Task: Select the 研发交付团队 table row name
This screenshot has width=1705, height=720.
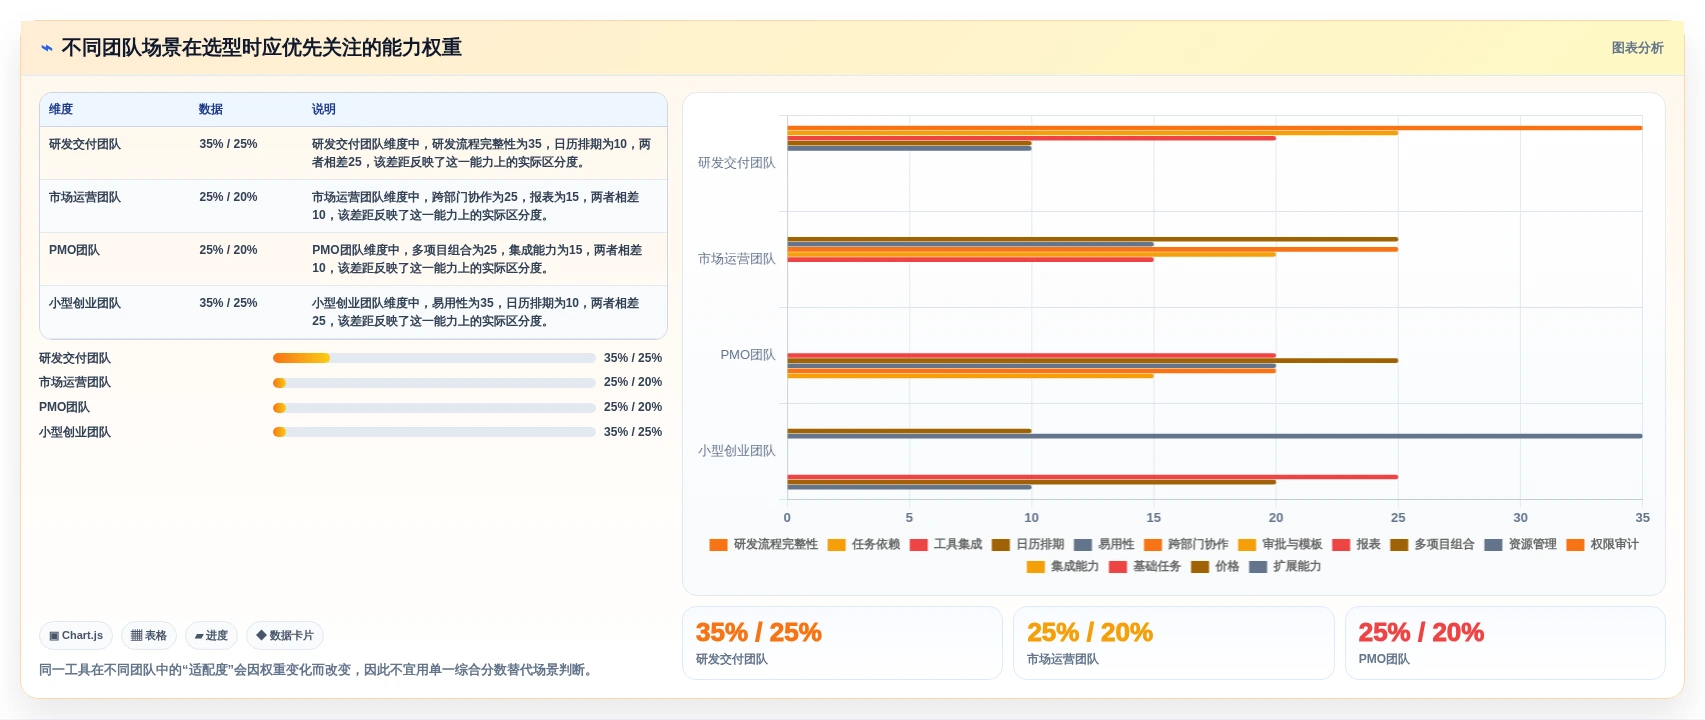Action: 85,144
